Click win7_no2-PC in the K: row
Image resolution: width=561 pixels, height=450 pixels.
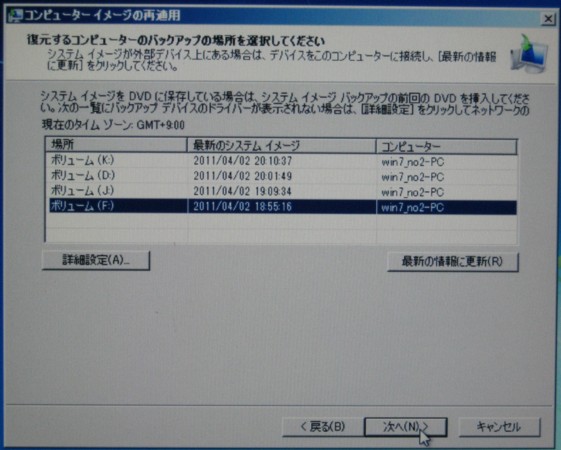tap(413, 162)
